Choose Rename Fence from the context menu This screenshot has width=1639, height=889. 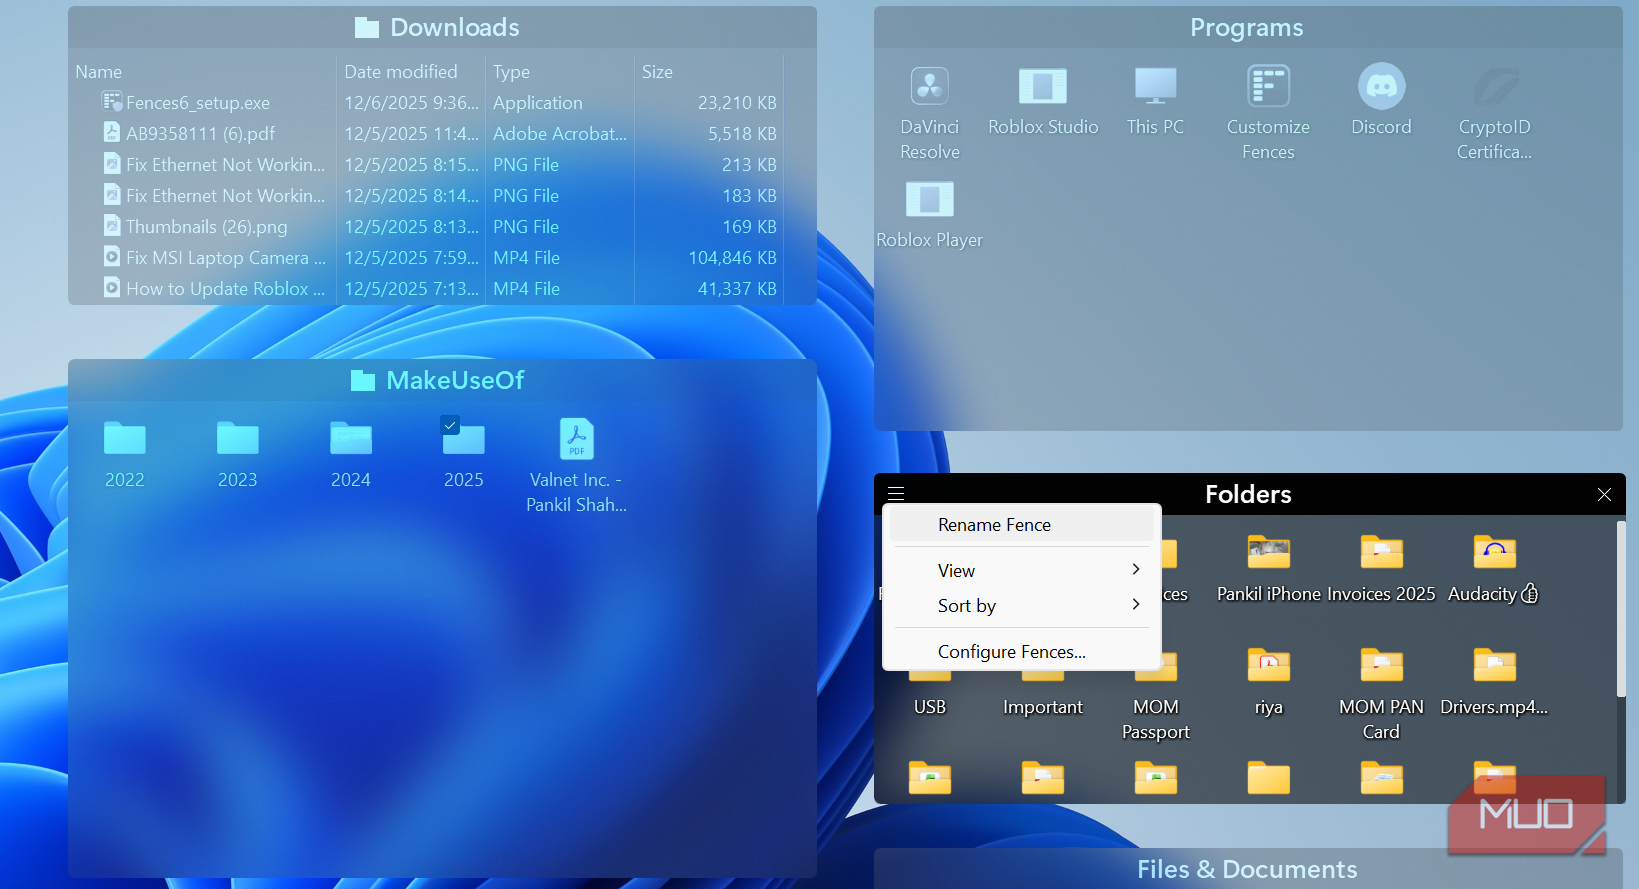pyautogui.click(x=1021, y=525)
